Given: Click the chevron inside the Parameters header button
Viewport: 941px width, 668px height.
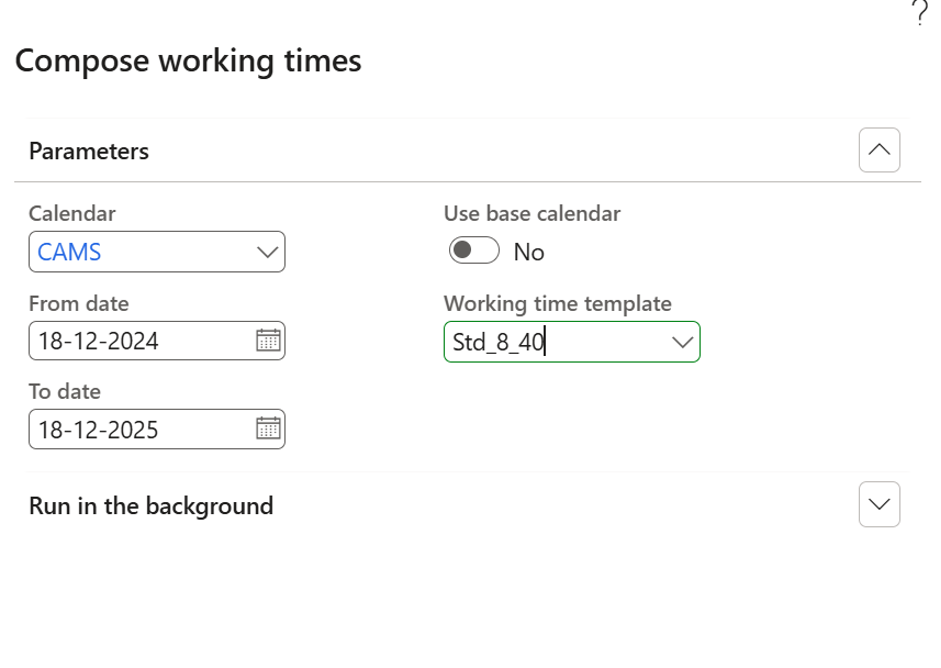Looking at the screenshot, I should pyautogui.click(x=879, y=150).
